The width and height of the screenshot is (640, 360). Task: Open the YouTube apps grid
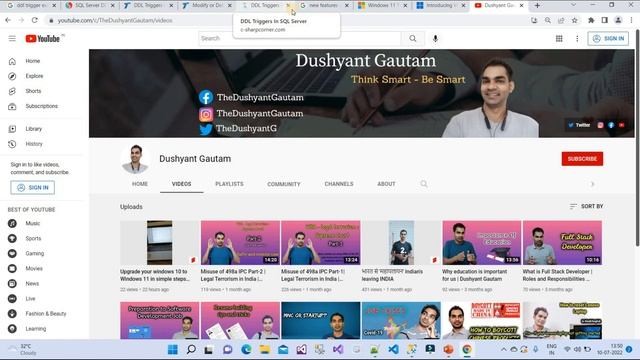pyautogui.click(x=559, y=38)
